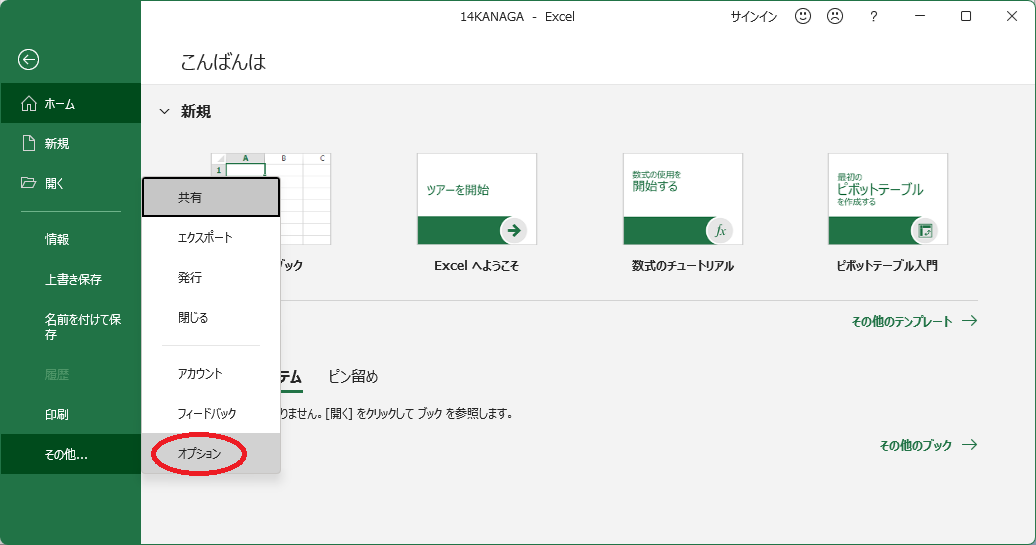The height and width of the screenshot is (545, 1036).
Task: Click the 14KANAGA - Excel window title
Action: [x=517, y=17]
